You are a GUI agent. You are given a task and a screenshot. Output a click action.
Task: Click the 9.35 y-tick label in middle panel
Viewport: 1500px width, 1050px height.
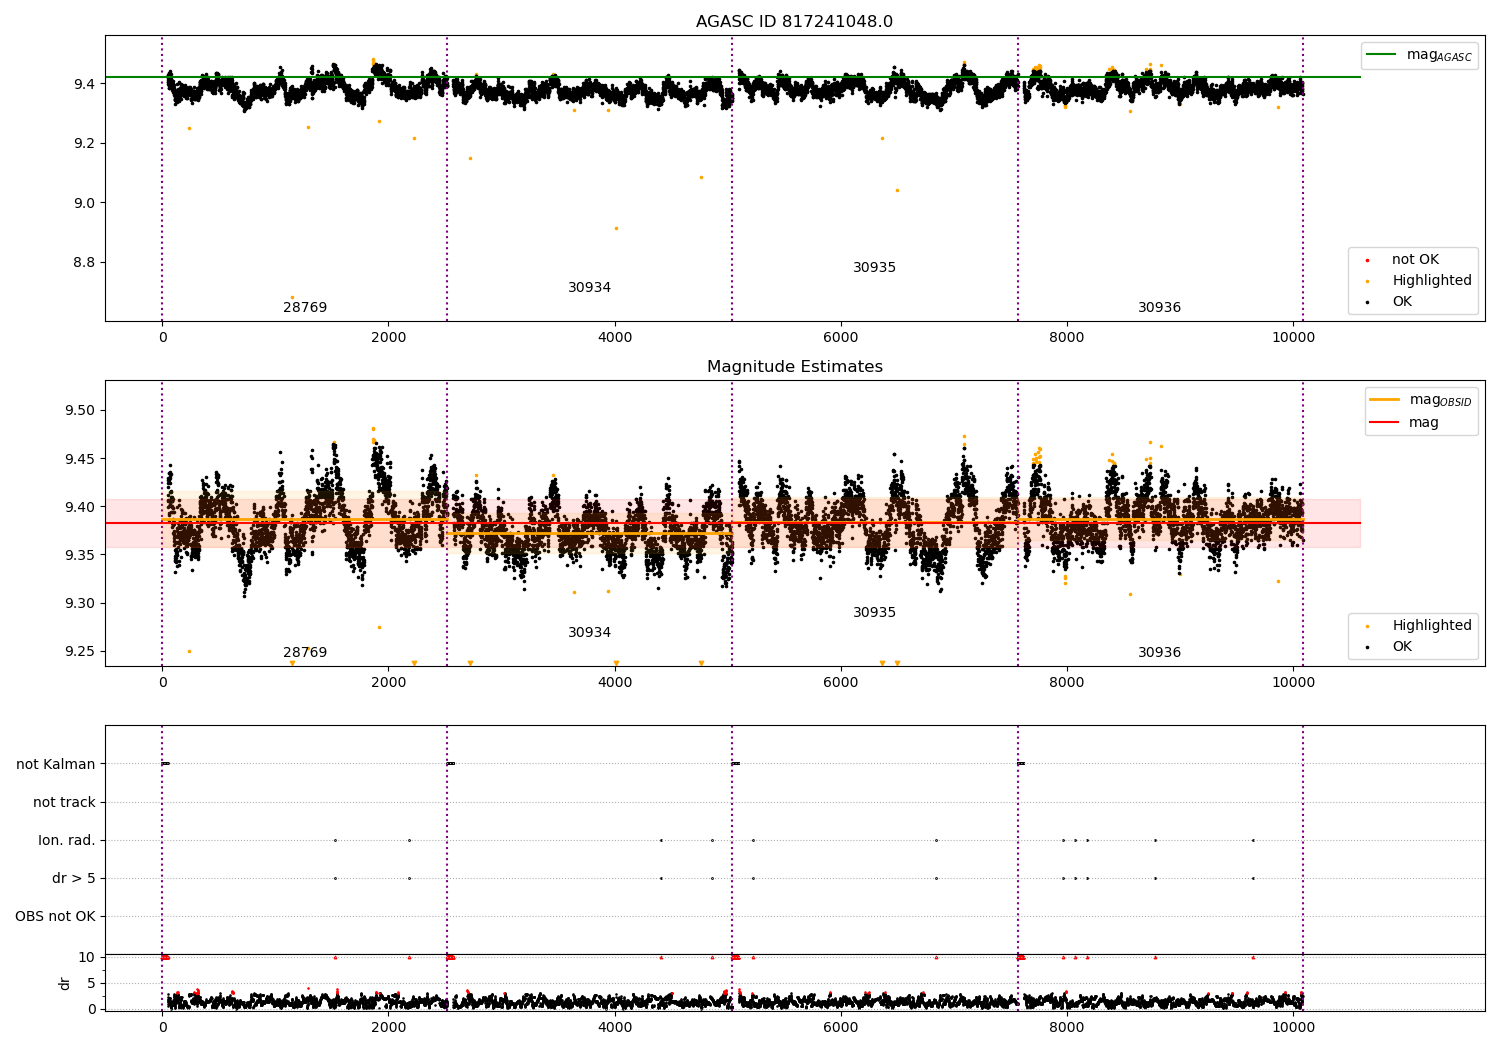tap(80, 555)
